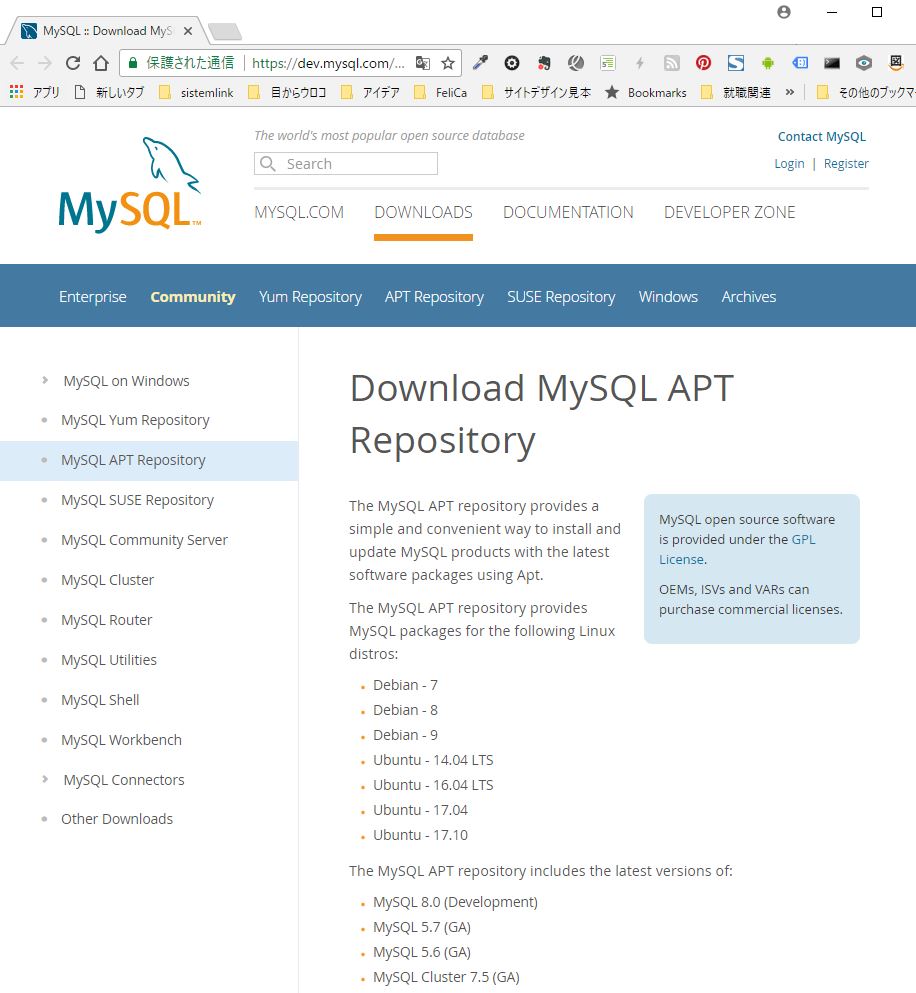Open the grey leaf-circle extension icon

coord(576,63)
